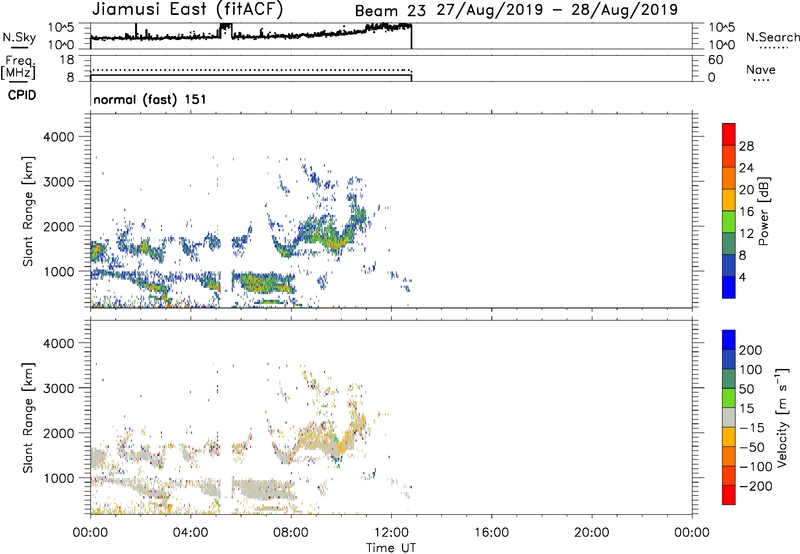Click the '04:00' time axis label
Image resolution: width=800 pixels, height=554 pixels.
coord(190,533)
